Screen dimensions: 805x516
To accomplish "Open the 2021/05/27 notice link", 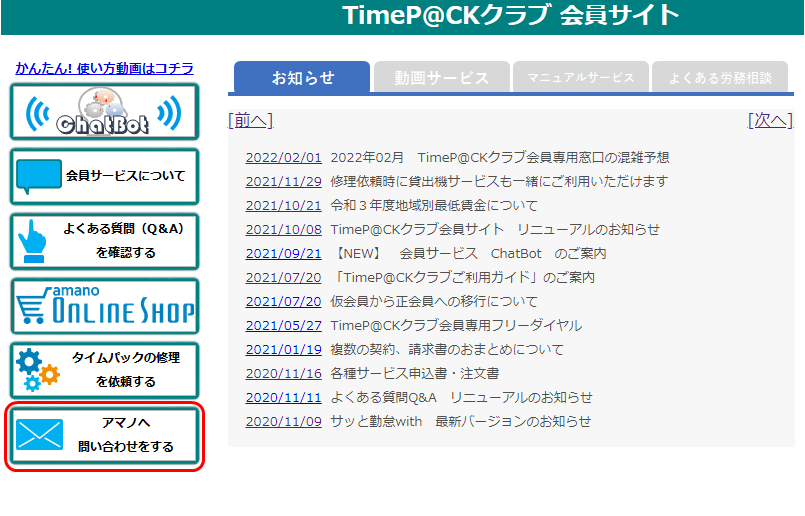I will (283, 326).
